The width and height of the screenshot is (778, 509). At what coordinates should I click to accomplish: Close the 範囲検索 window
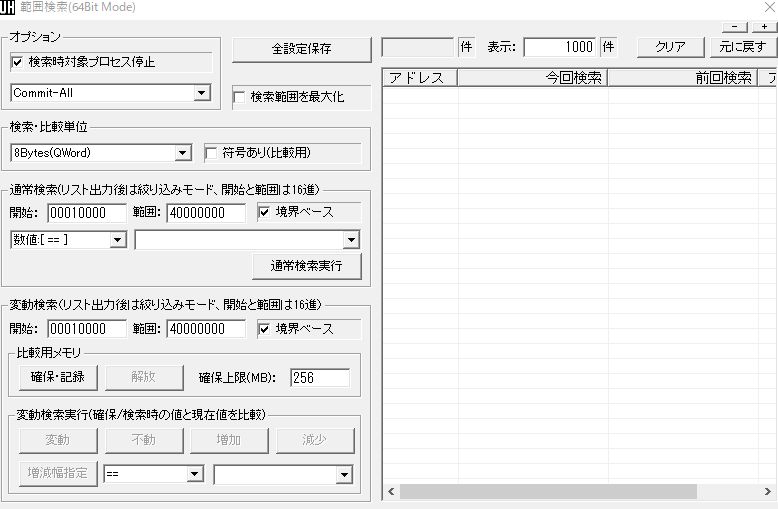point(769,7)
